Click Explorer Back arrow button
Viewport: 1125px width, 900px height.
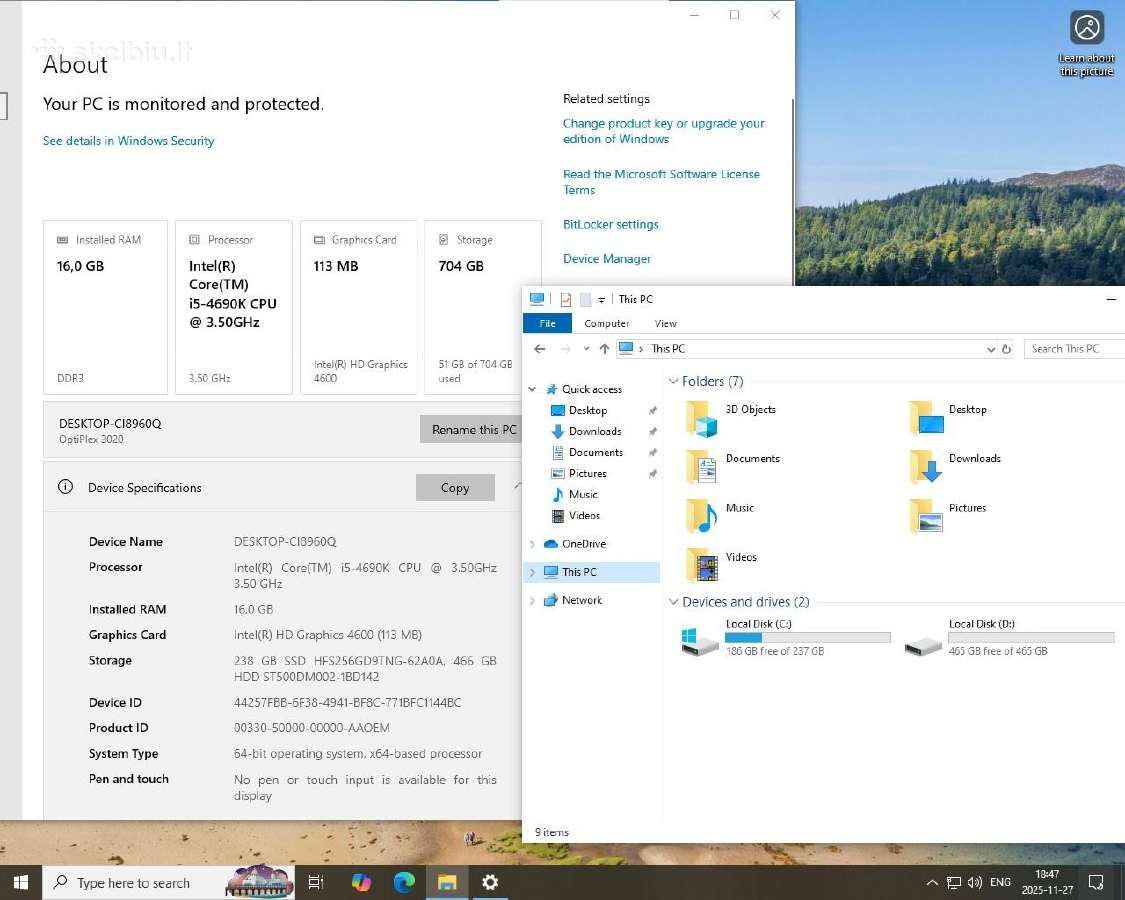pos(540,349)
